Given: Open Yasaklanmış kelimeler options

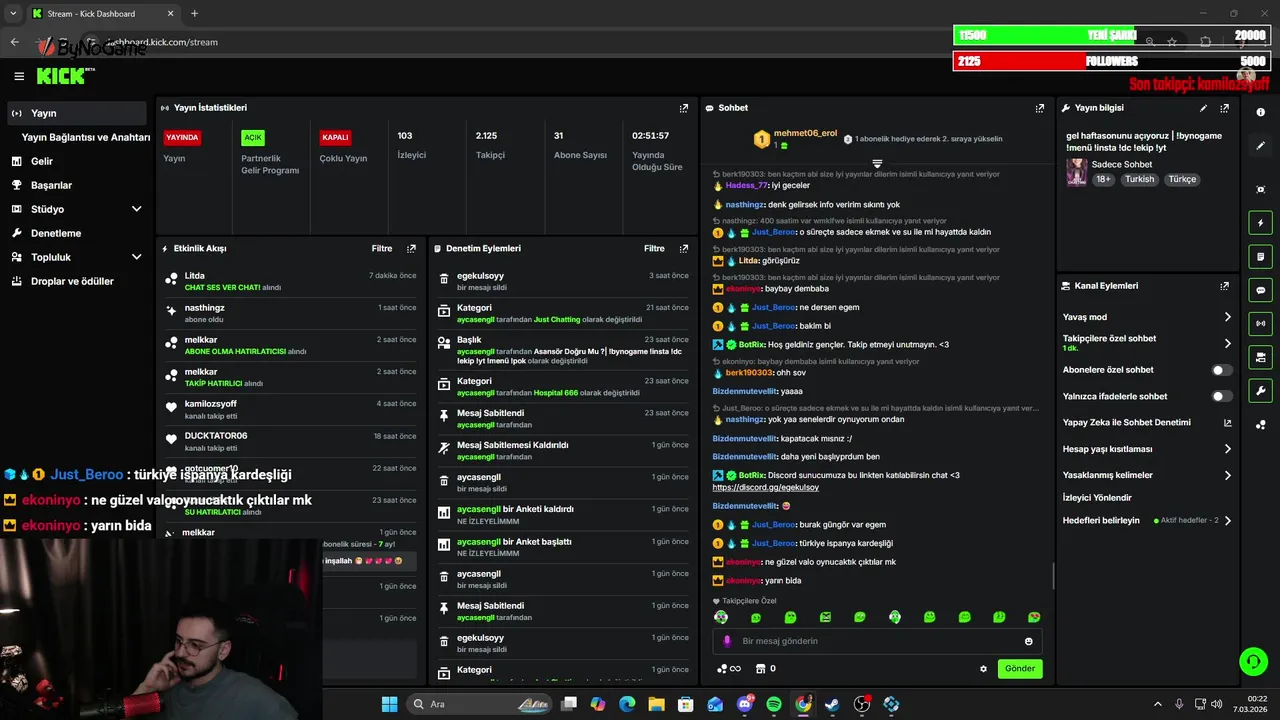Looking at the screenshot, I should [x=1147, y=475].
